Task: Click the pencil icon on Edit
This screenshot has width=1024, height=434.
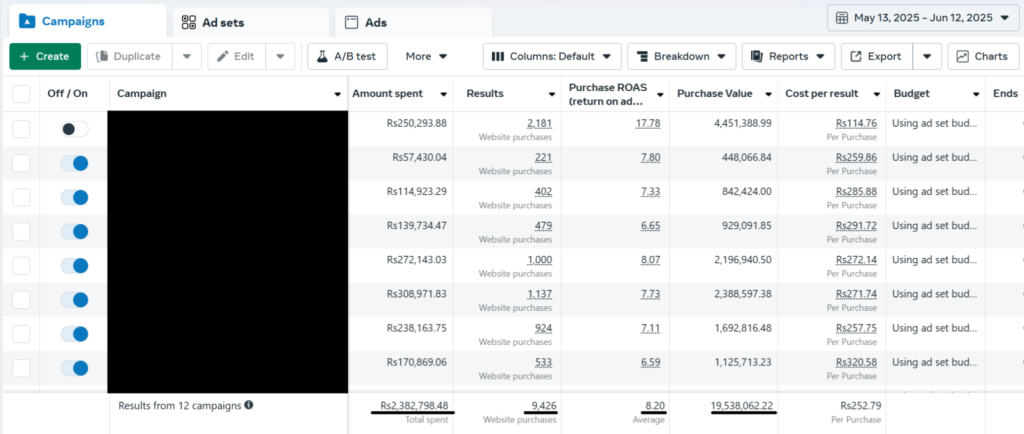Action: pyautogui.click(x=223, y=57)
